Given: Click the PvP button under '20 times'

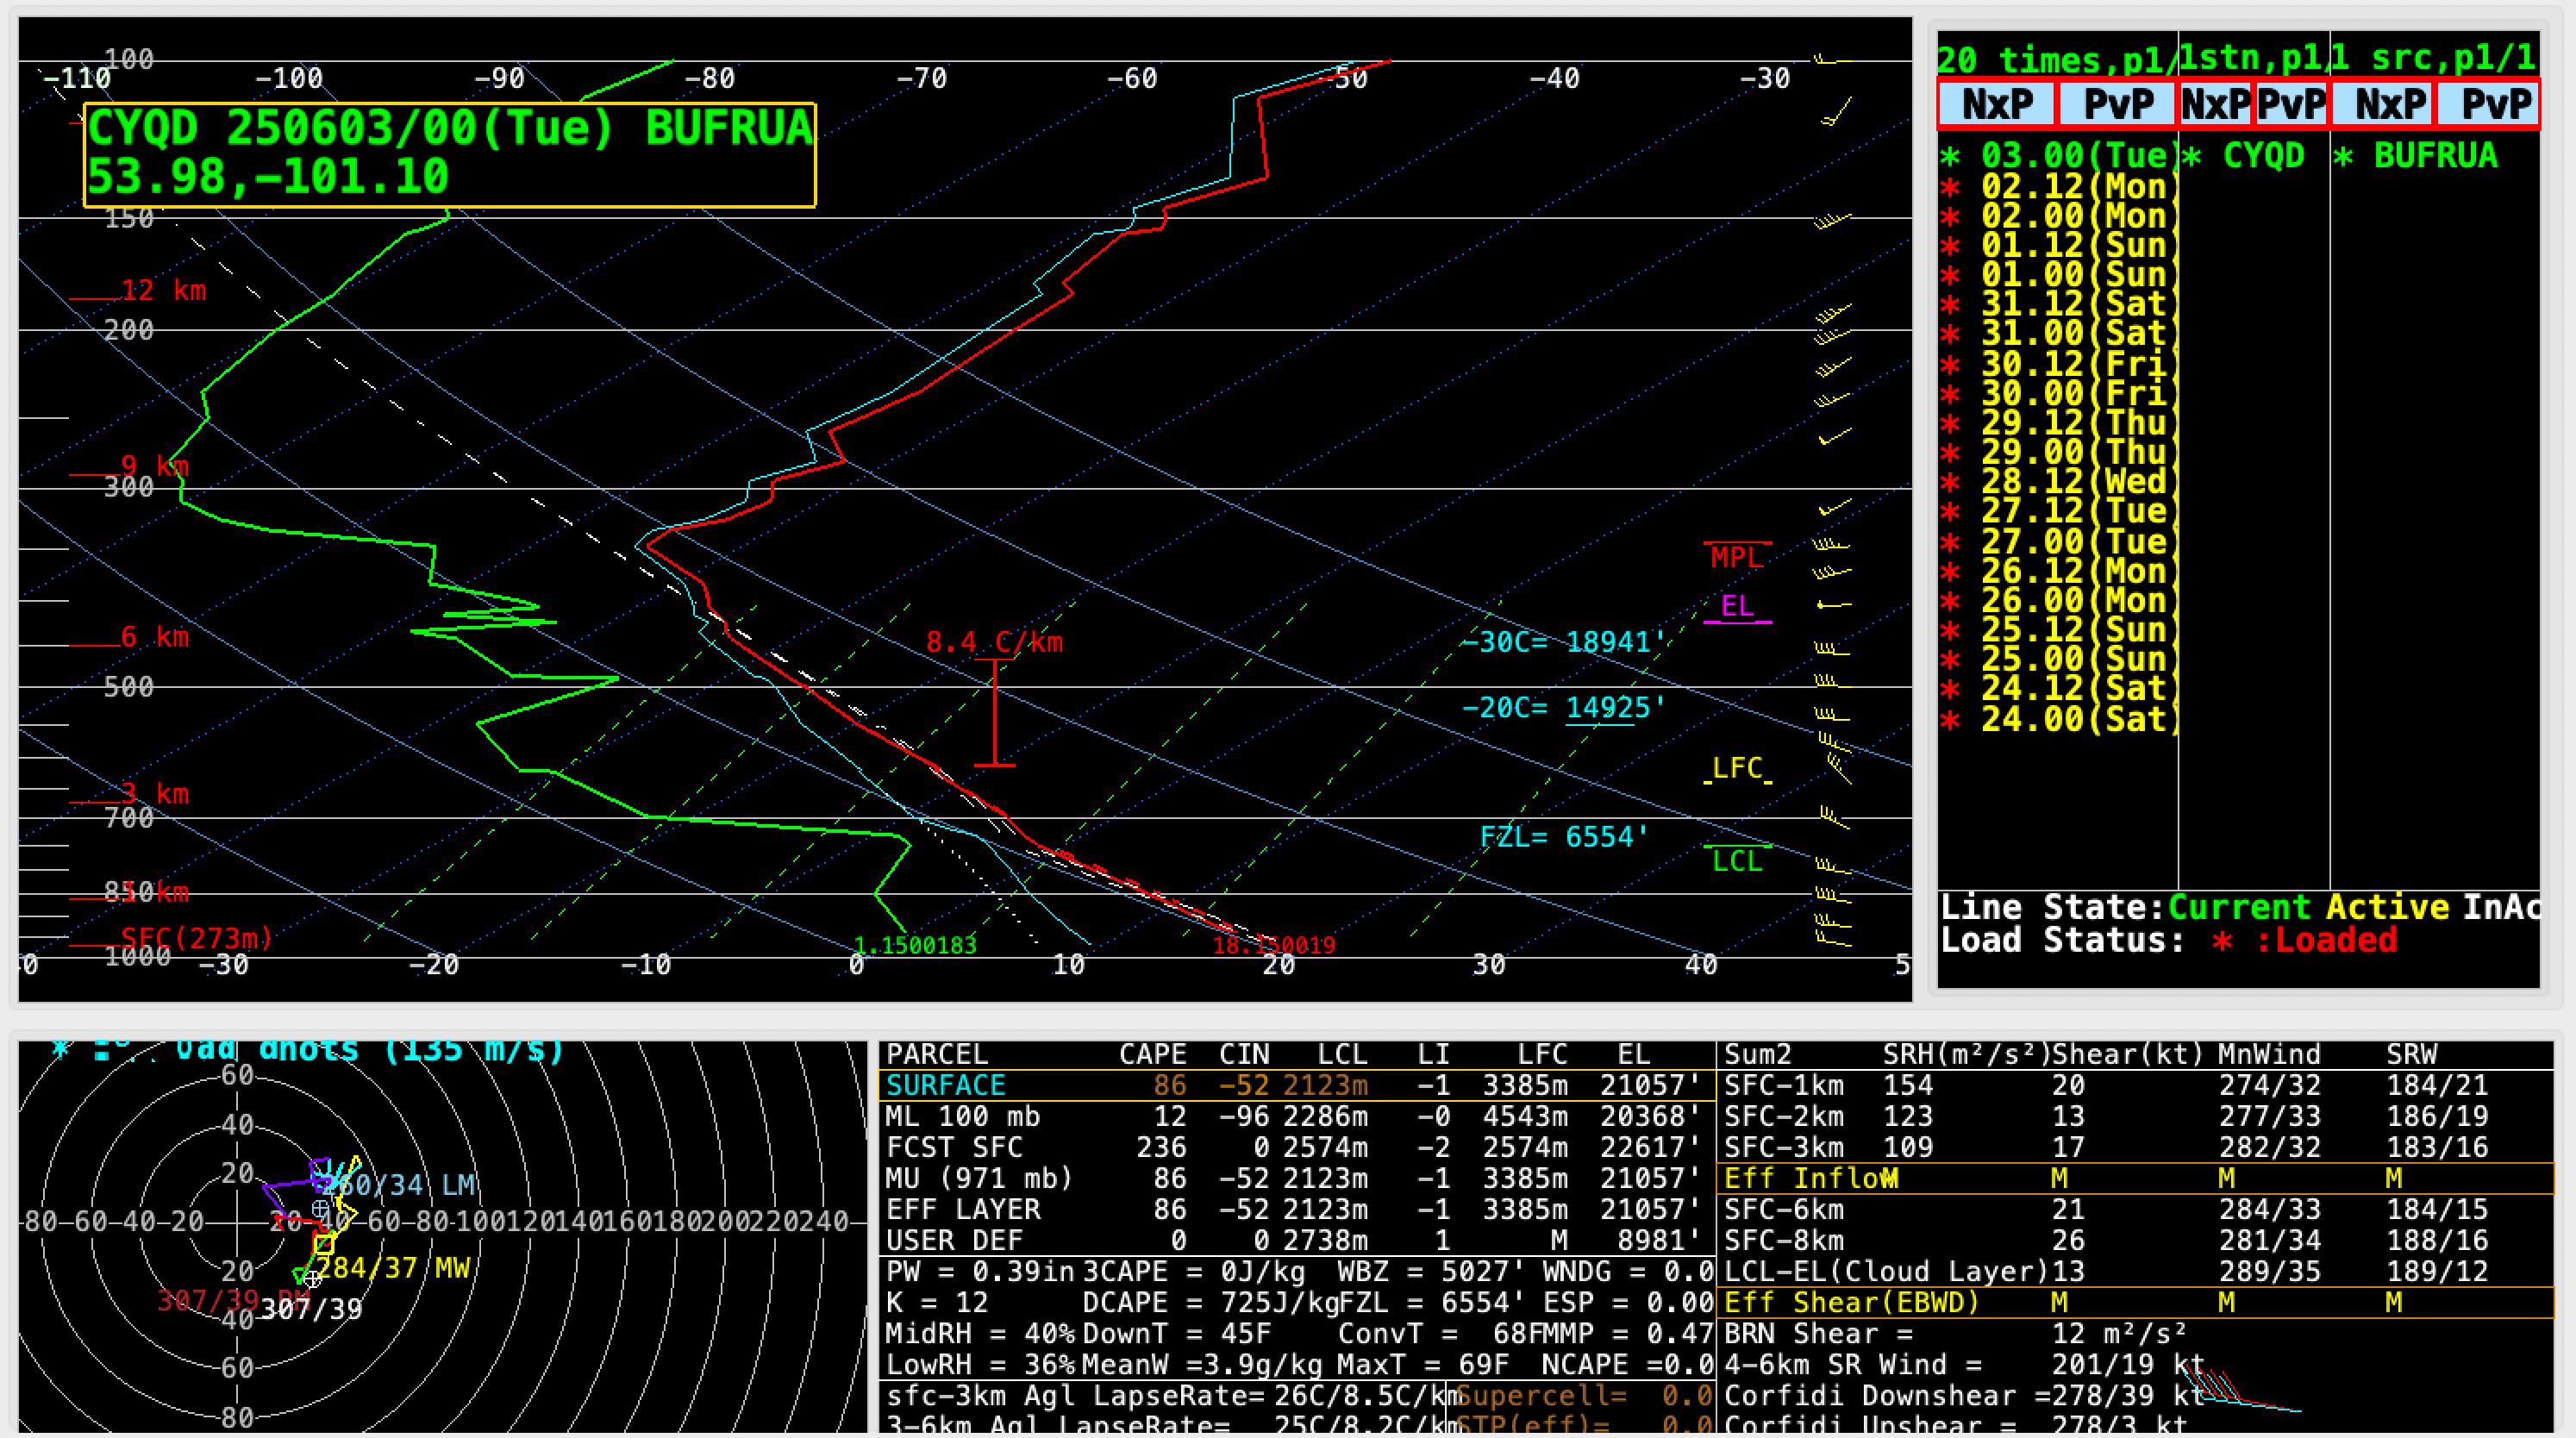Looking at the screenshot, I should [2117, 104].
